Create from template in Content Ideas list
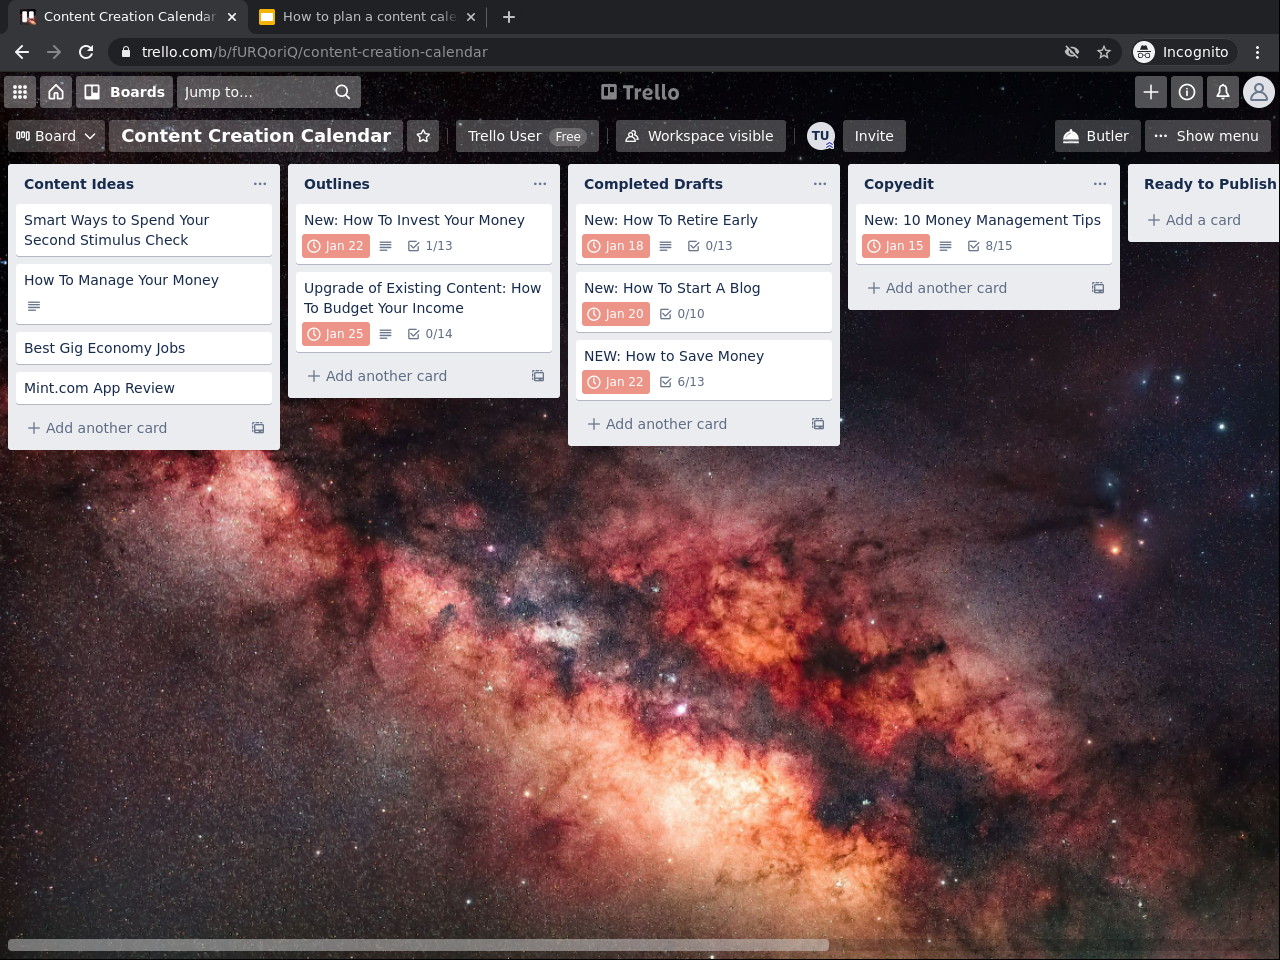The width and height of the screenshot is (1280, 960). [258, 428]
